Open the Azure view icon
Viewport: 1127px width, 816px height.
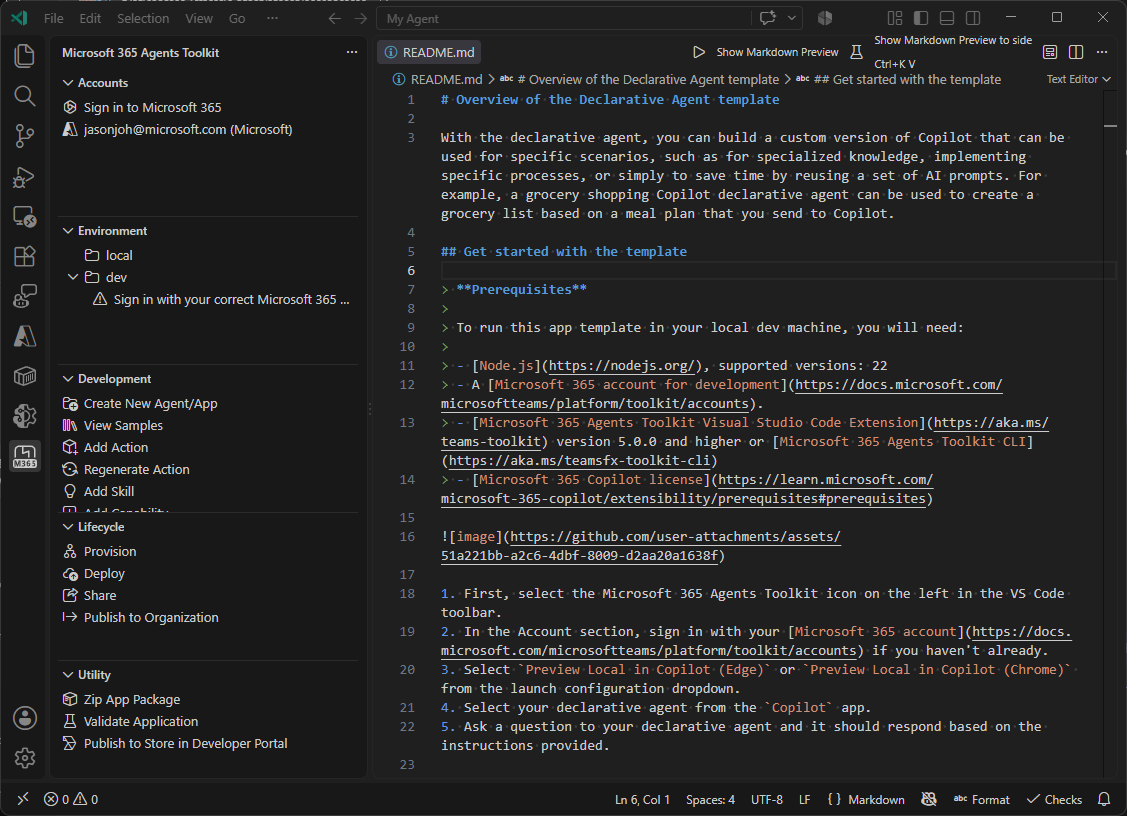pos(24,336)
